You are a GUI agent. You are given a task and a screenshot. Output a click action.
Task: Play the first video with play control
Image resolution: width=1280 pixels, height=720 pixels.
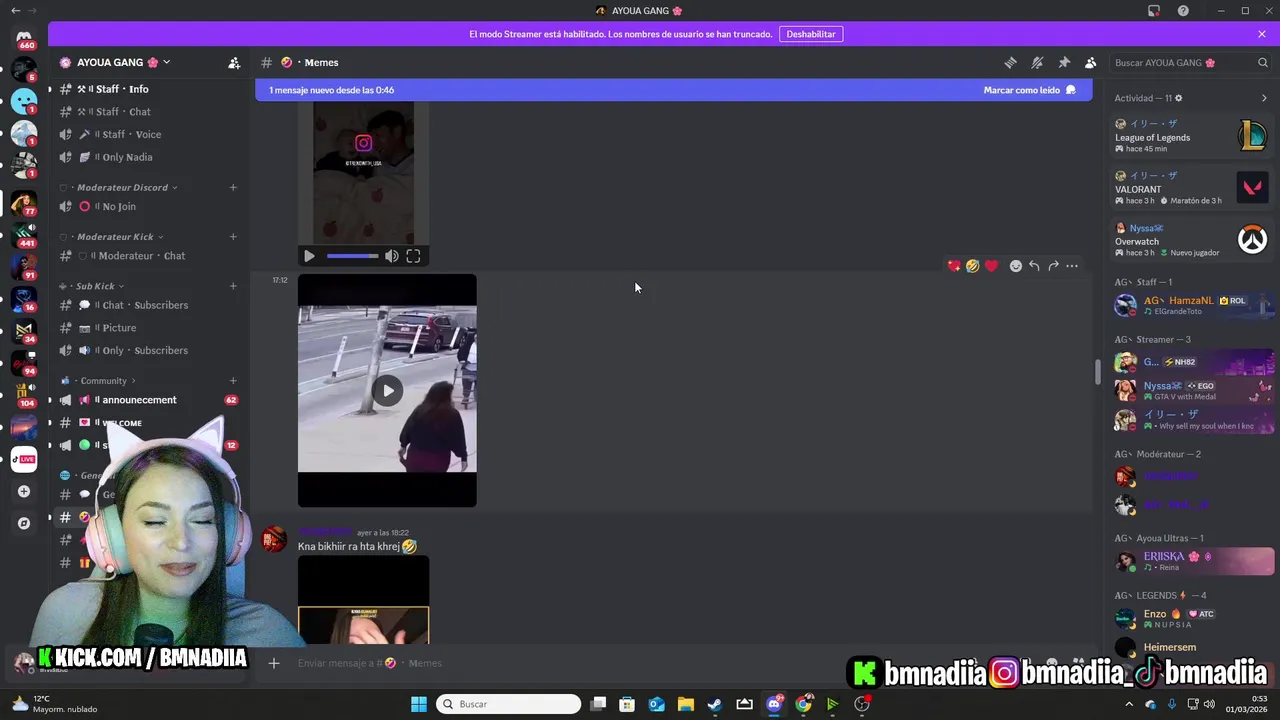(309, 256)
